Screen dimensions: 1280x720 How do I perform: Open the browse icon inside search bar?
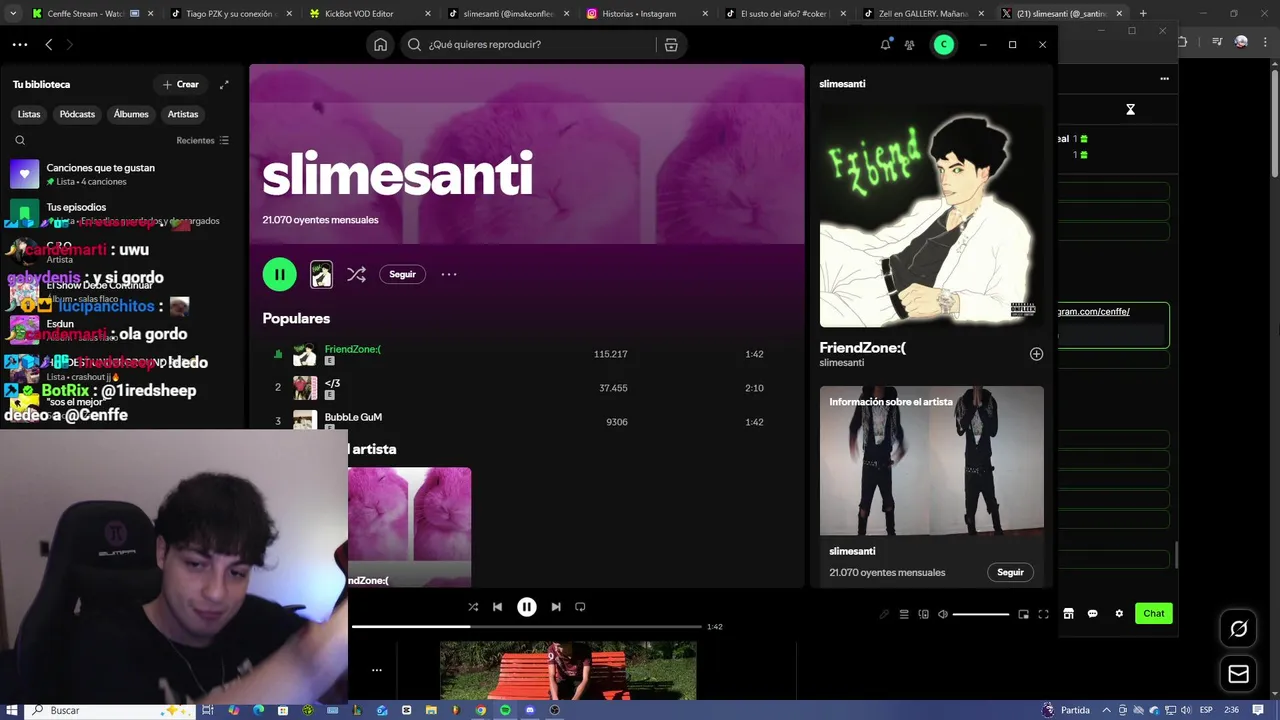(671, 44)
